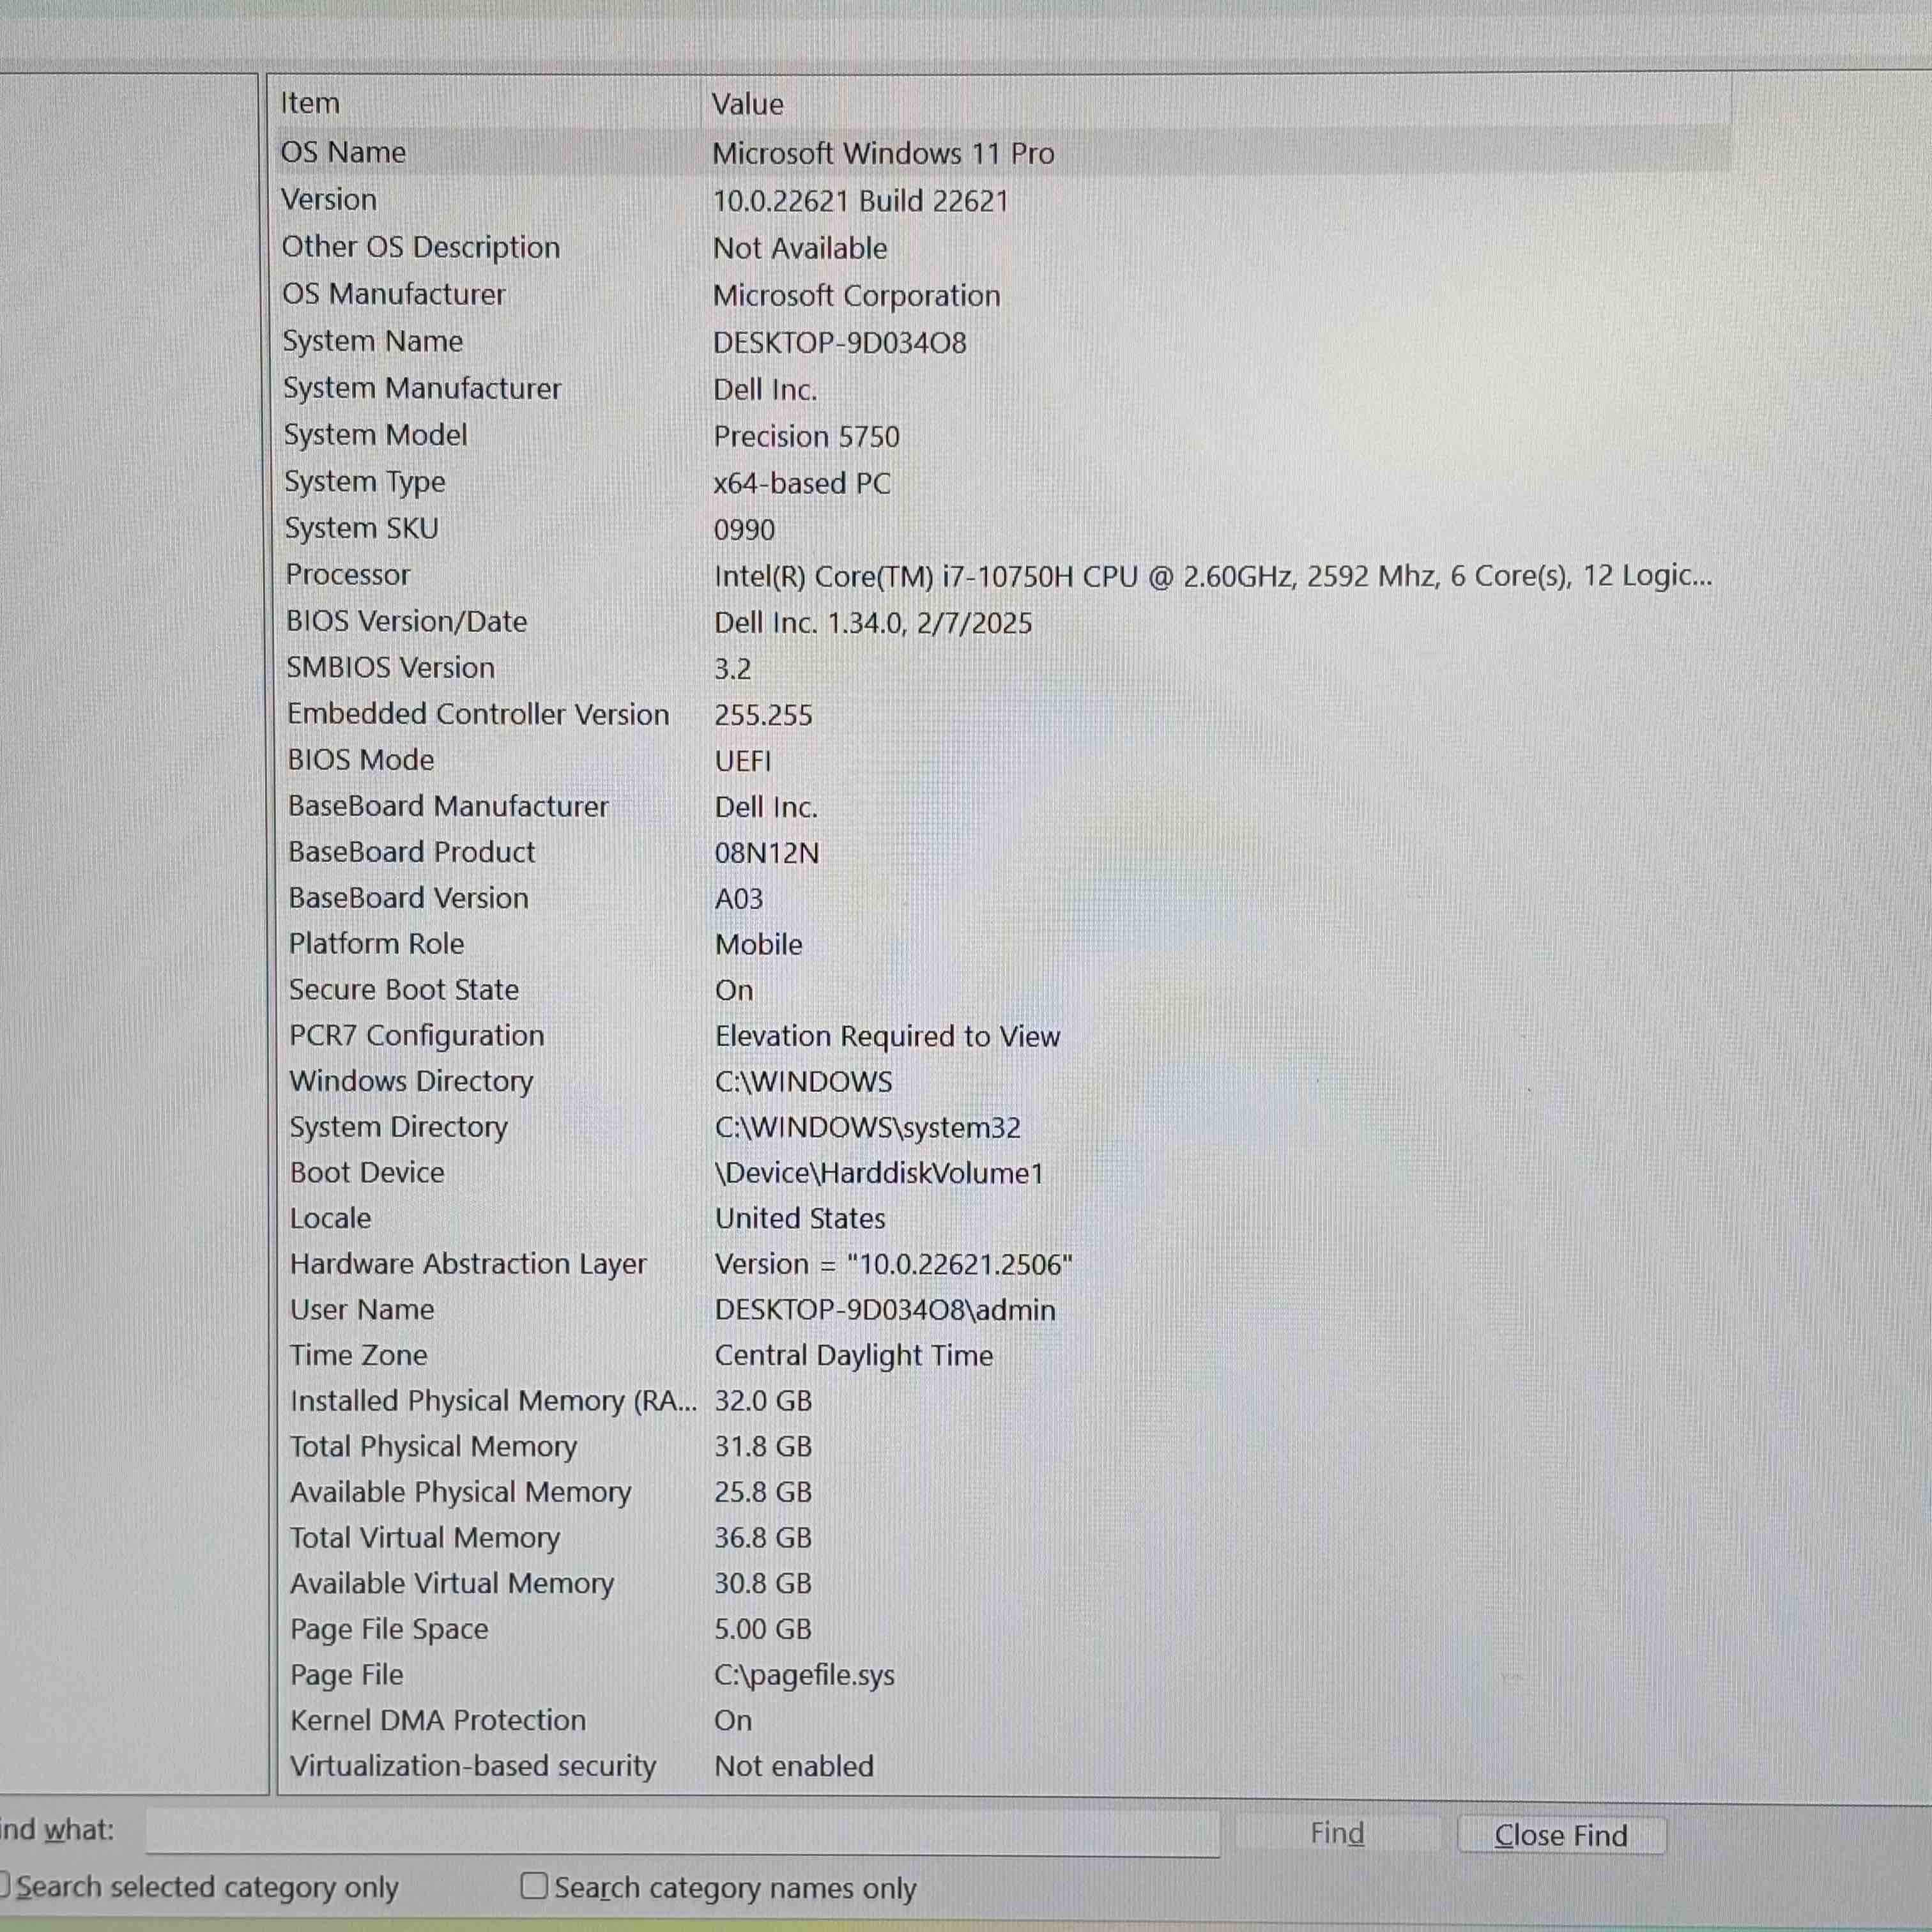Click the Value column header

coord(747,104)
